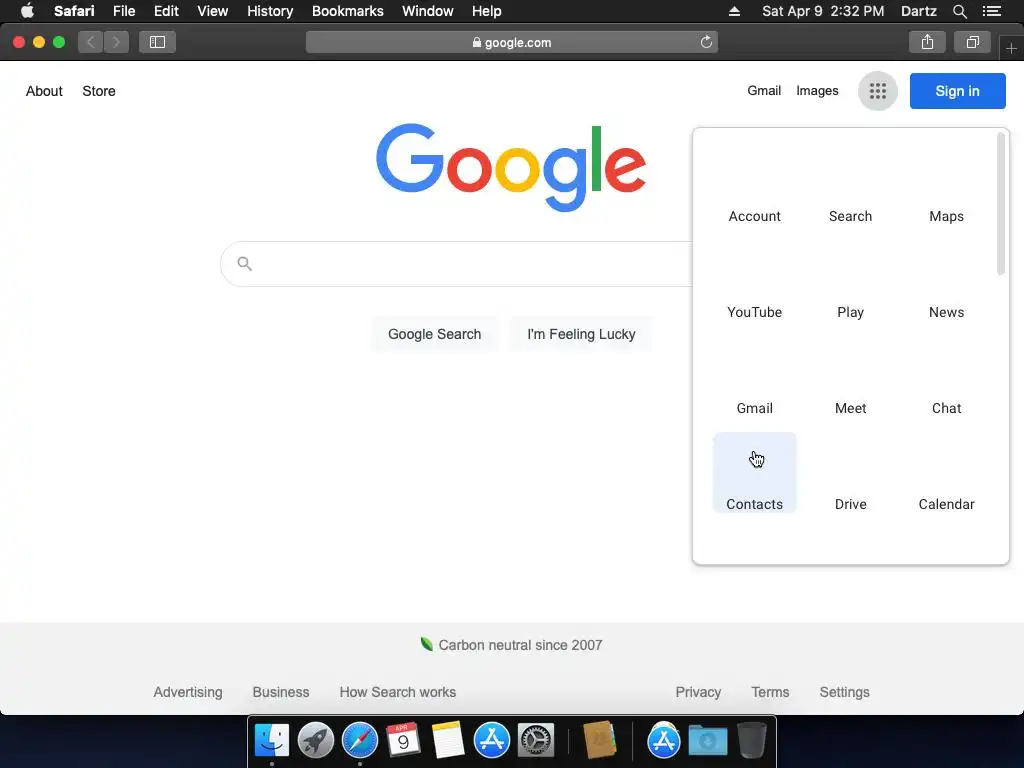This screenshot has height=768, width=1024.
Task: Open the Trash in Dock
Action: (752, 740)
